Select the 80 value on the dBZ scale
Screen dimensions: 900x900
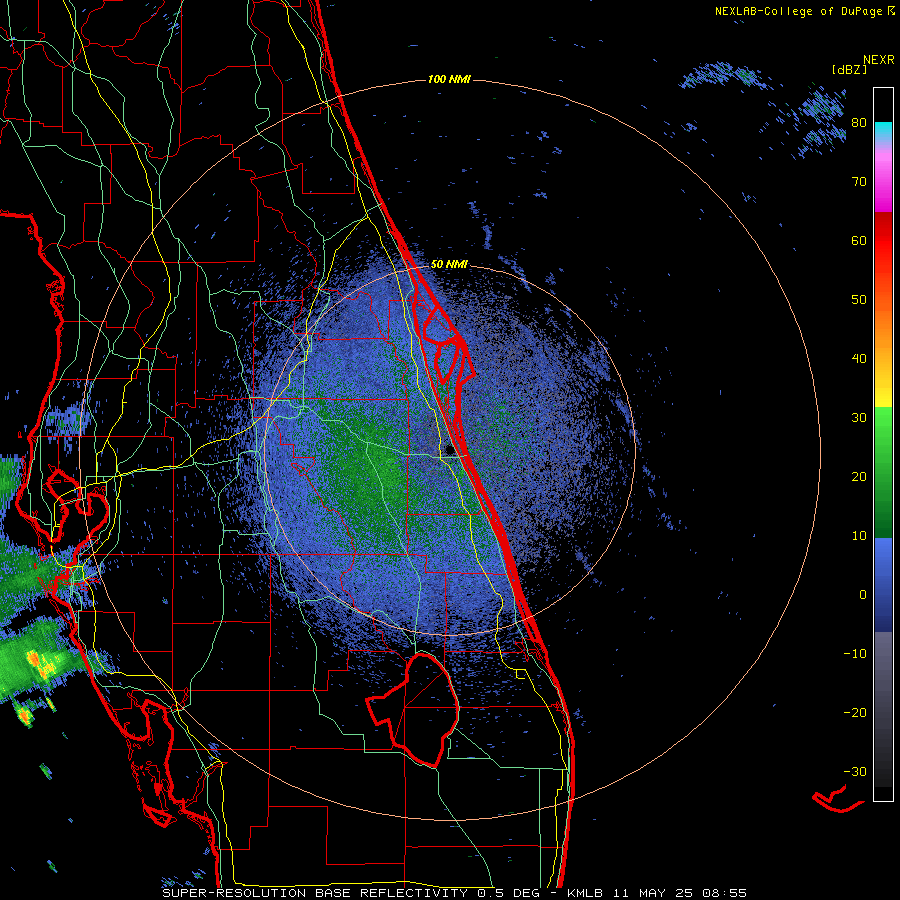coord(859,123)
